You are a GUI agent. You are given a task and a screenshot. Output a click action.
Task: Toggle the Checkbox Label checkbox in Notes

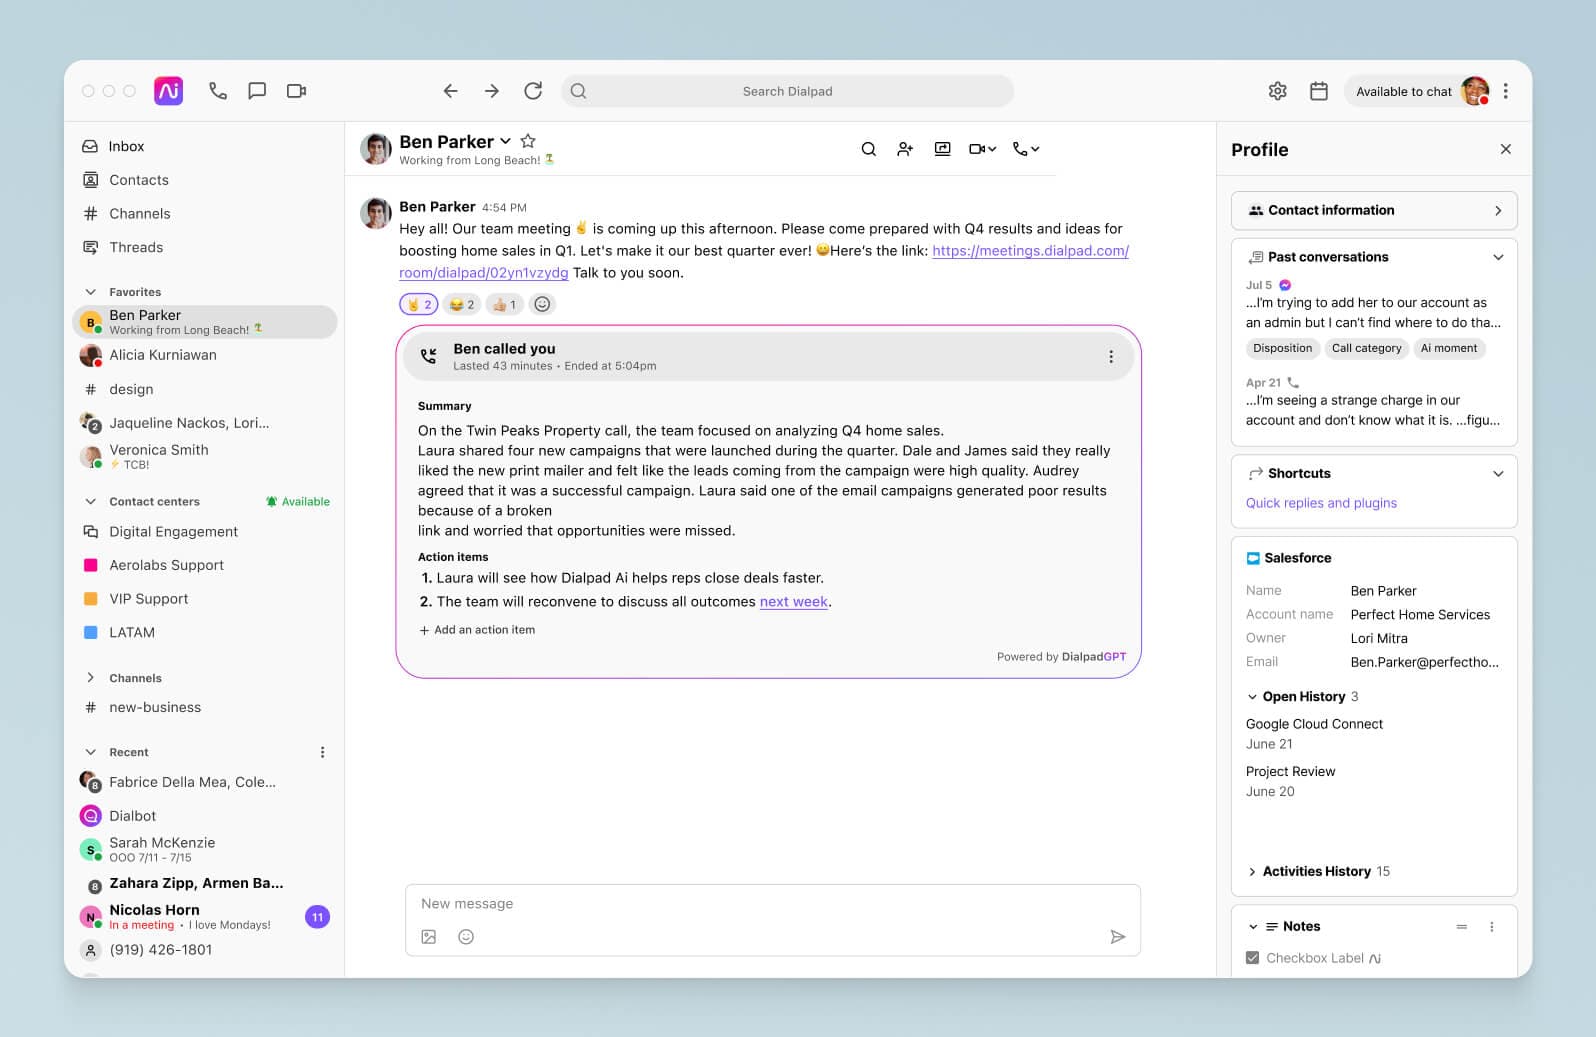click(x=1252, y=958)
